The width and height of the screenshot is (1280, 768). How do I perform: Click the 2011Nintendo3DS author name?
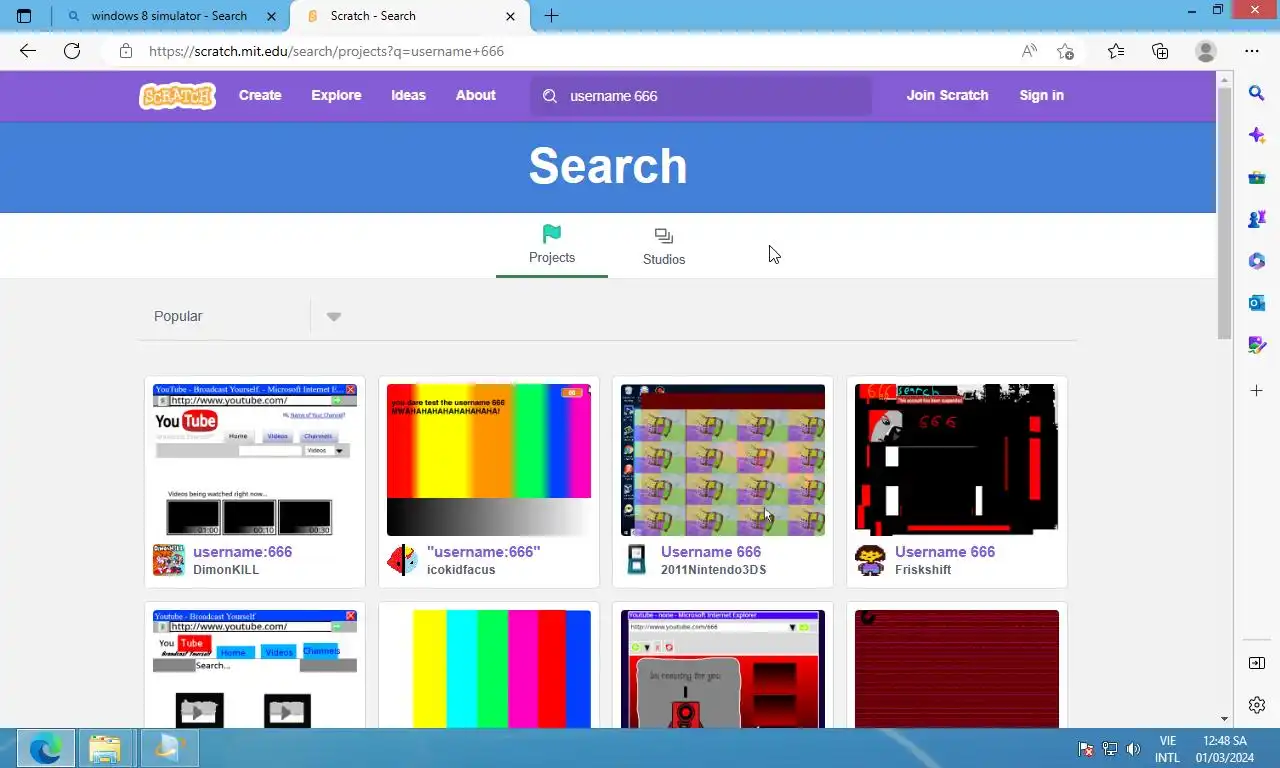click(x=713, y=570)
